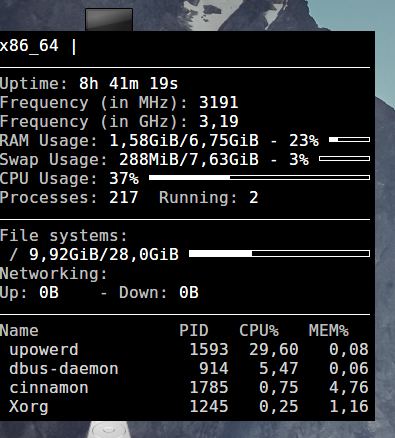Image resolution: width=395 pixels, height=438 pixels.
Task: Click the swap usage progress bar
Action: (x=344, y=158)
